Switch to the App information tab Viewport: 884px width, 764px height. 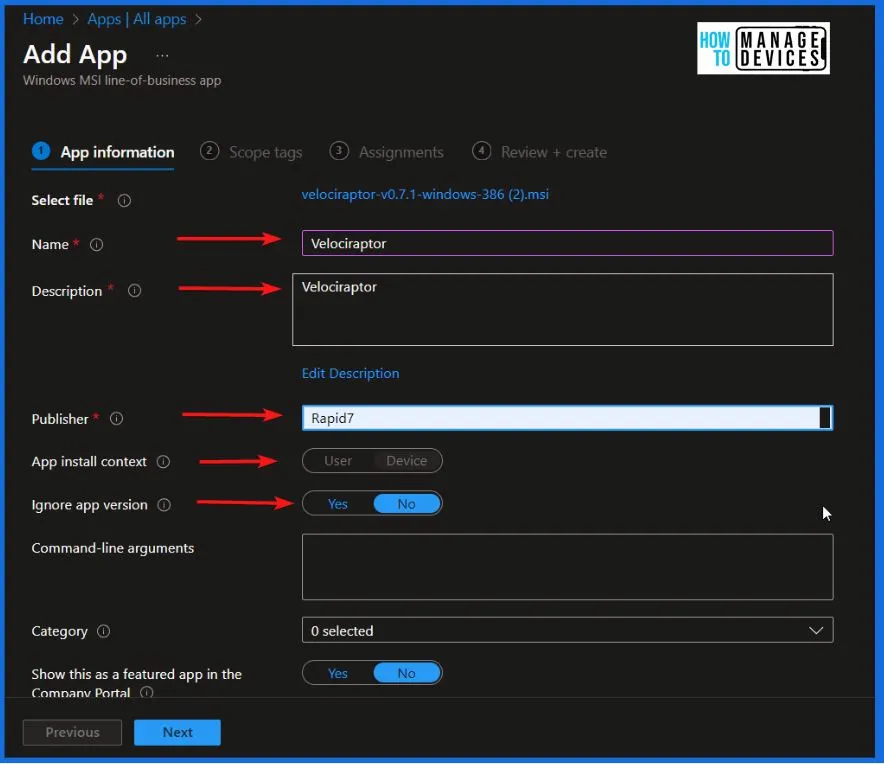coord(103,152)
